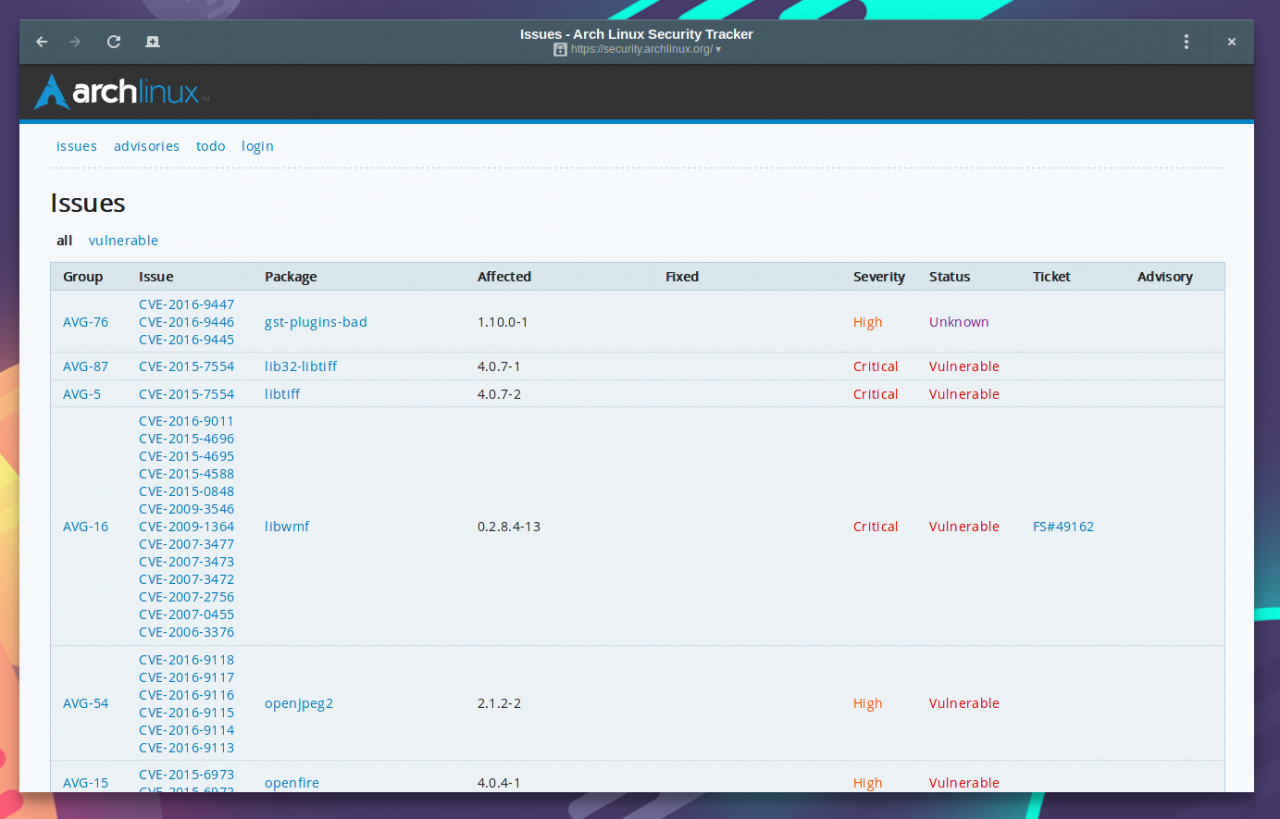Navigate back with the browser back arrow
1280x819 pixels.
(x=41, y=41)
